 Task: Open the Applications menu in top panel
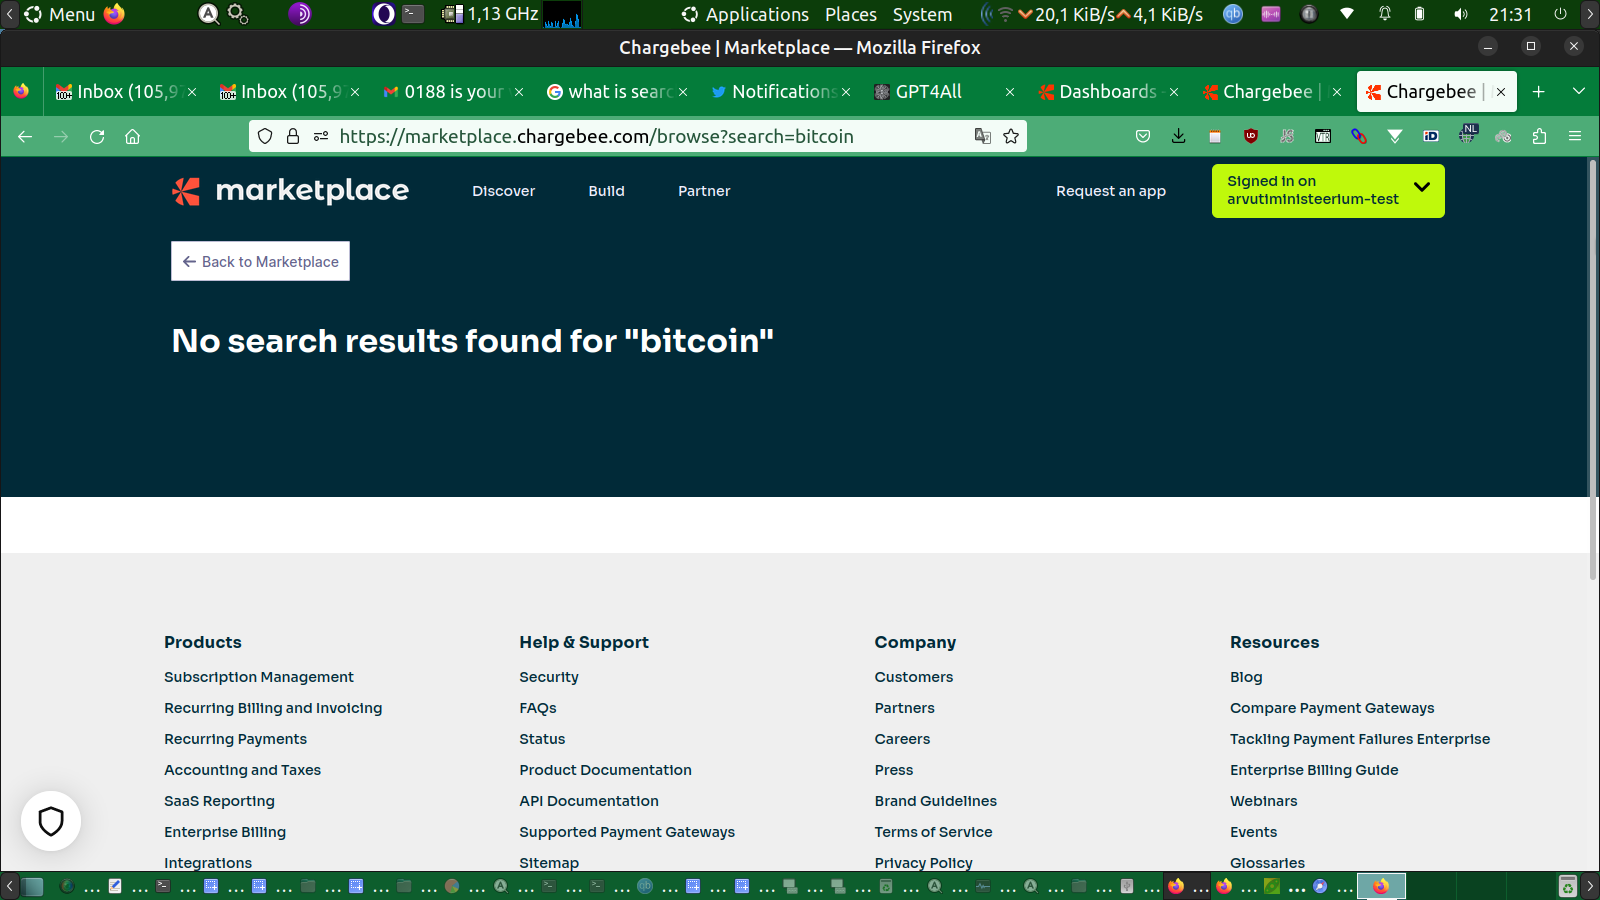tap(746, 14)
